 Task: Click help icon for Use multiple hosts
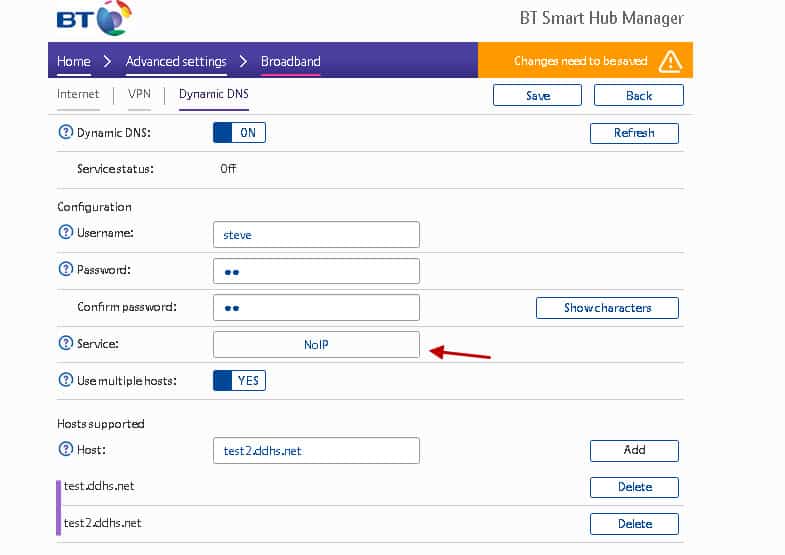(x=66, y=380)
